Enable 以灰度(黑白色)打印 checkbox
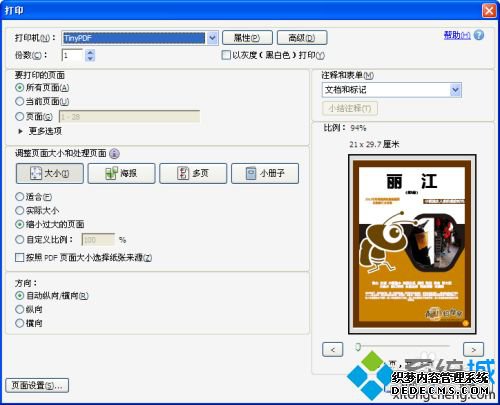The height and width of the screenshot is (405, 500). pos(226,55)
